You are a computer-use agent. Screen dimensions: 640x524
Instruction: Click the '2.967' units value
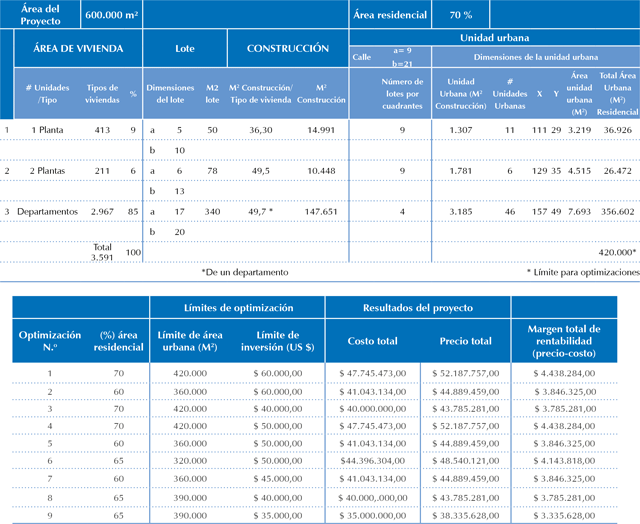click(102, 212)
